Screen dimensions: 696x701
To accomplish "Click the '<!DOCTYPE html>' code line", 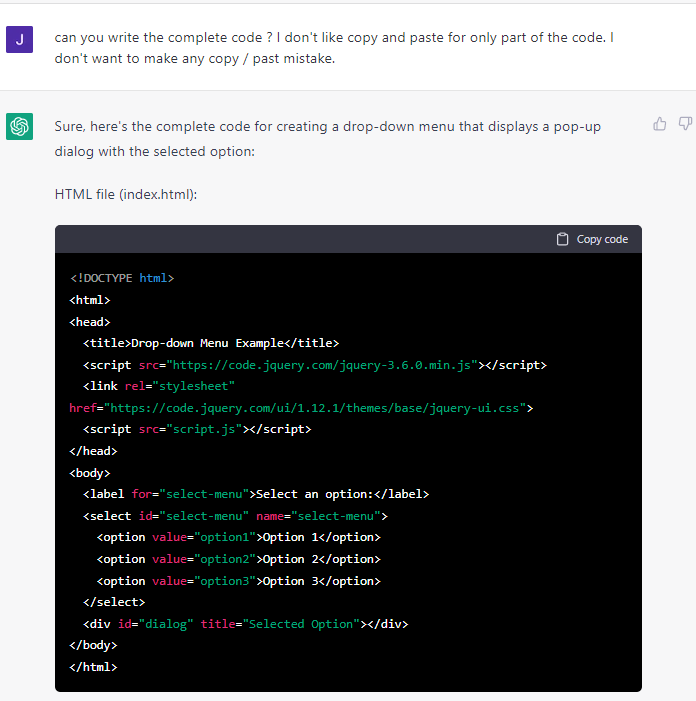I will tap(122, 278).
